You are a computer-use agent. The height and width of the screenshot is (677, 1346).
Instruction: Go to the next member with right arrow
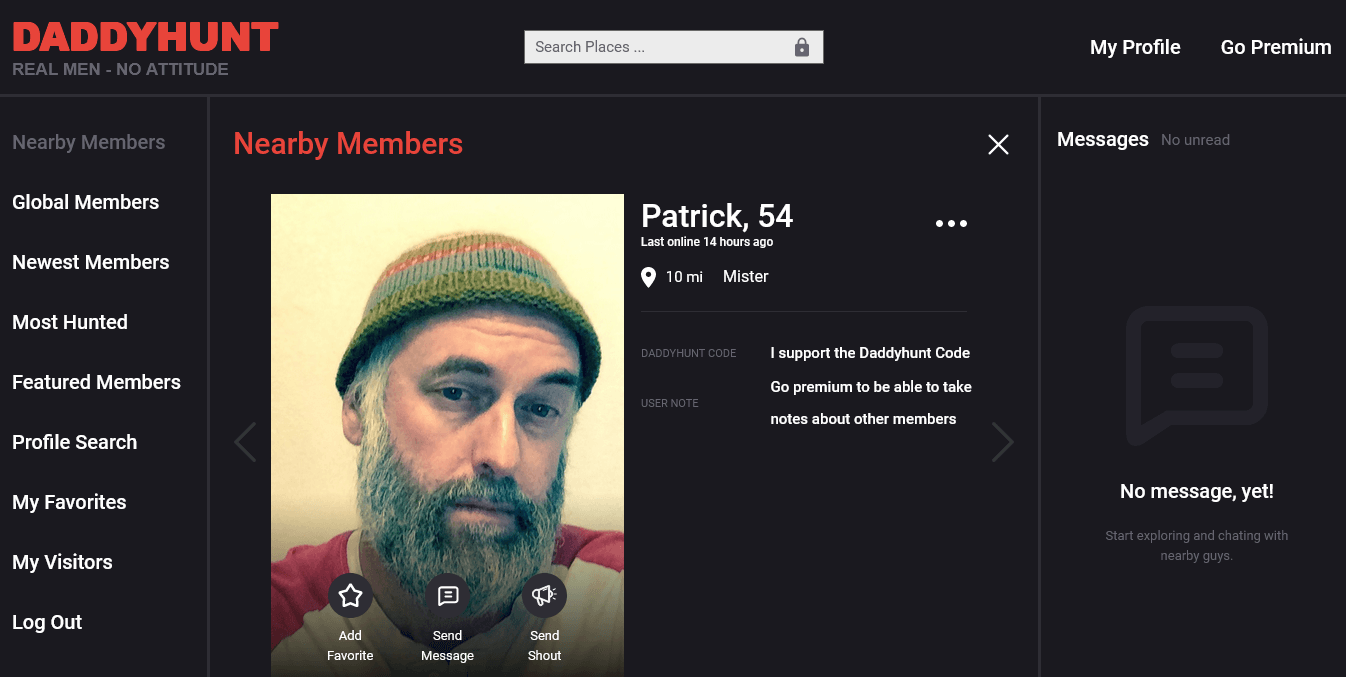(x=1002, y=442)
